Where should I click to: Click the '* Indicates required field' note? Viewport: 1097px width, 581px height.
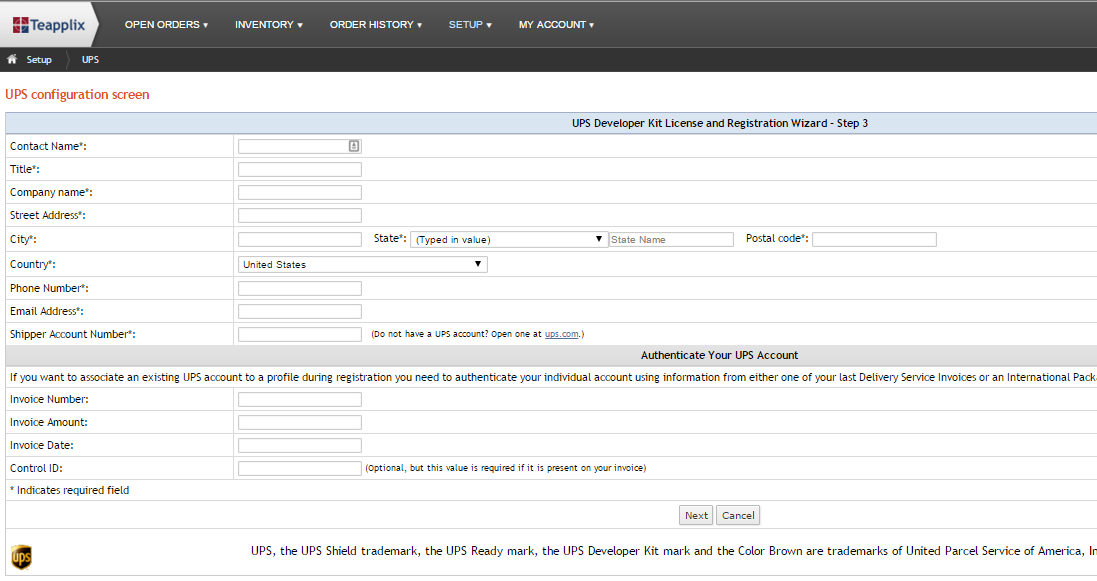click(x=69, y=491)
